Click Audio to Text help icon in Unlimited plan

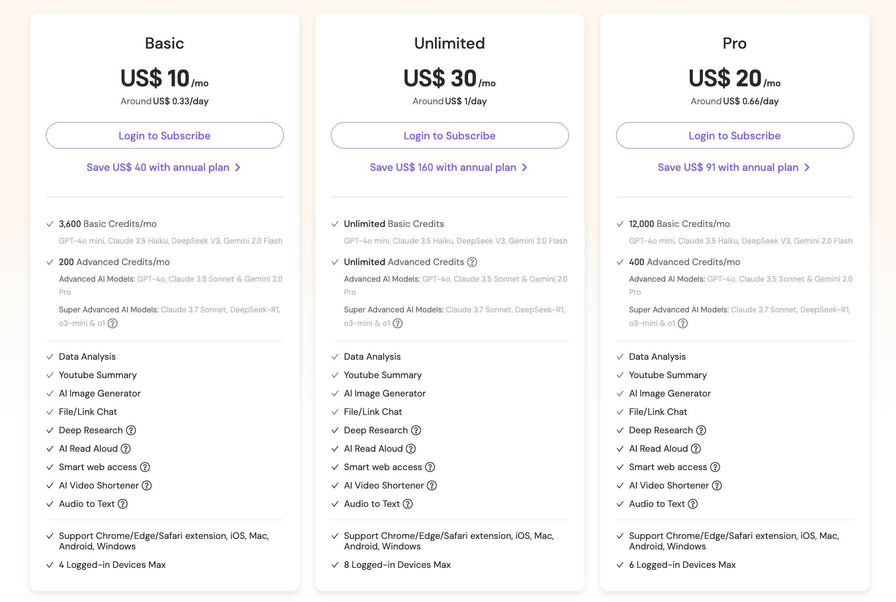point(407,504)
